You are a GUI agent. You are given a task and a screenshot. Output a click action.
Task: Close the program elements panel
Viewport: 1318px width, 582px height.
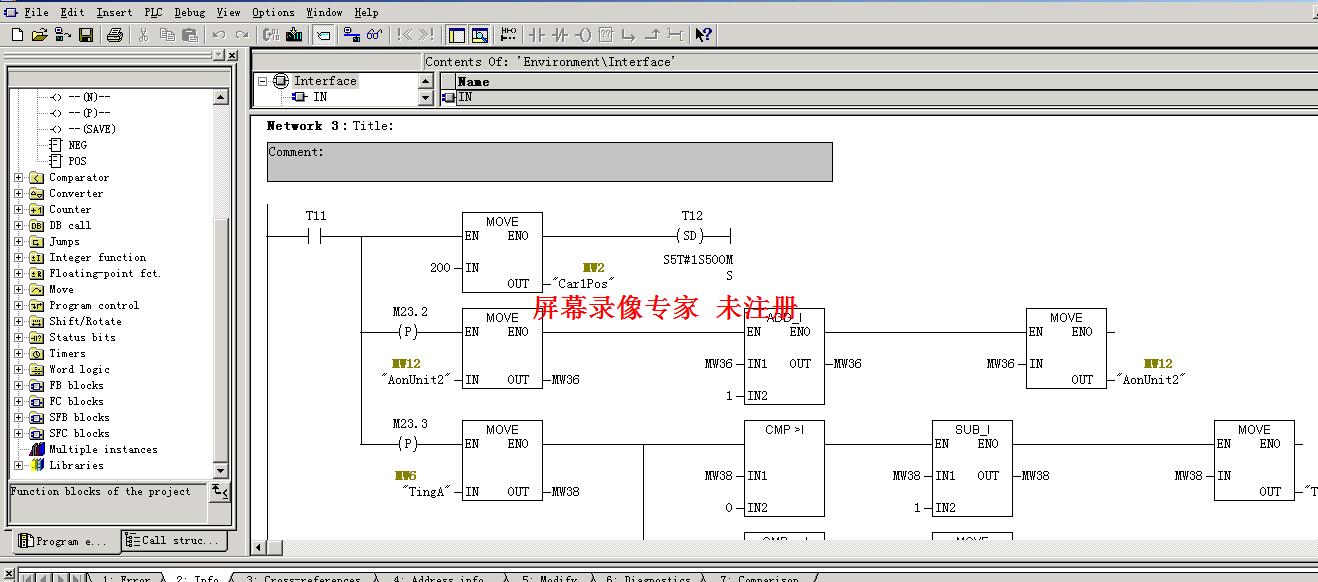232,56
